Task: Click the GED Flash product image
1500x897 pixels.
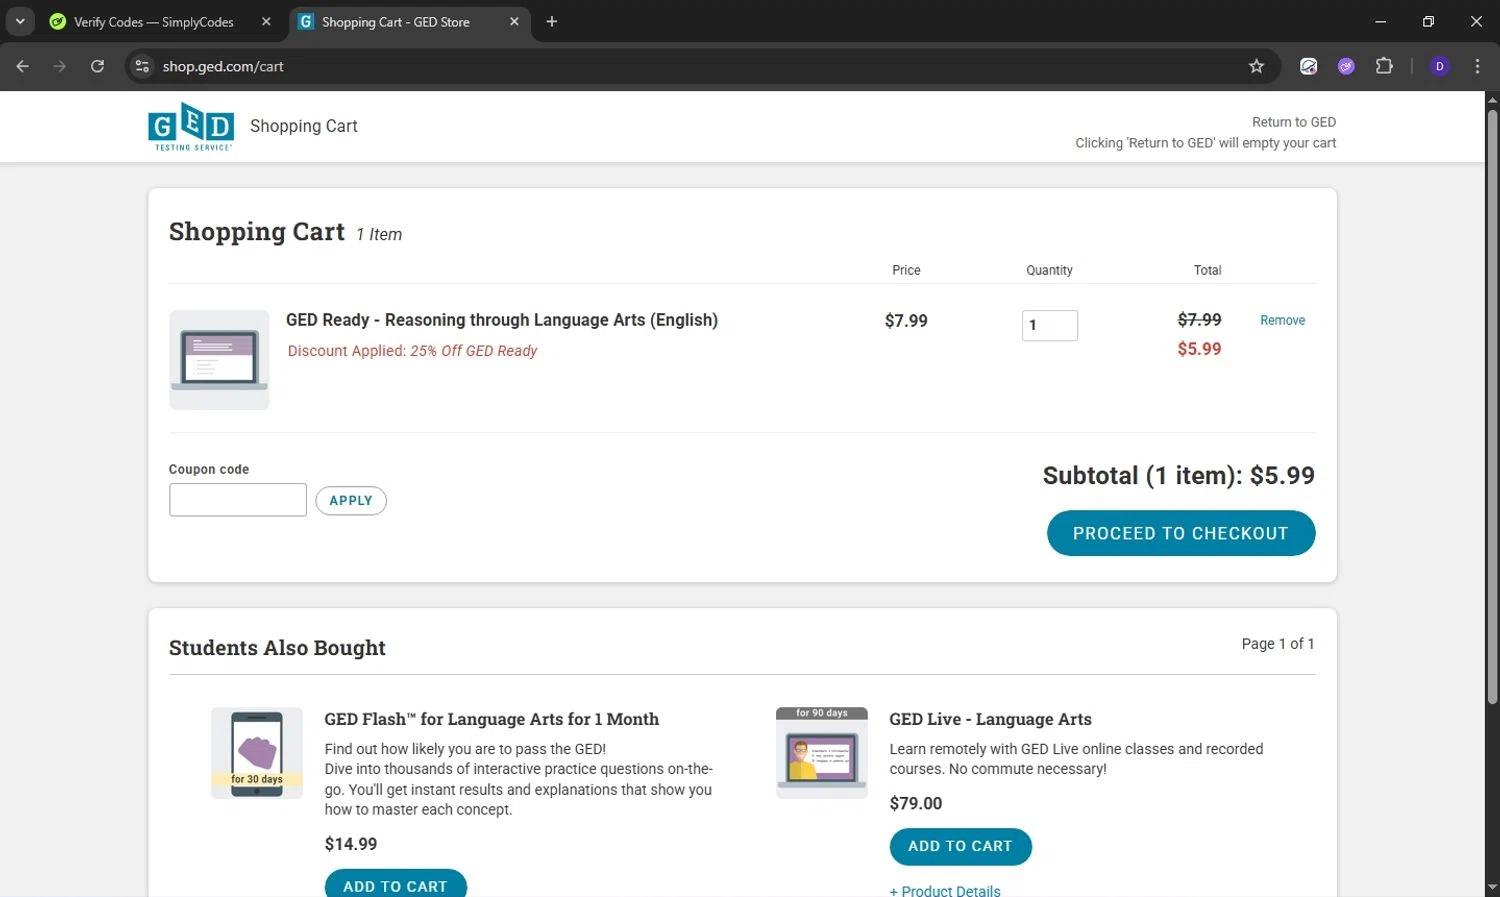Action: coord(257,753)
